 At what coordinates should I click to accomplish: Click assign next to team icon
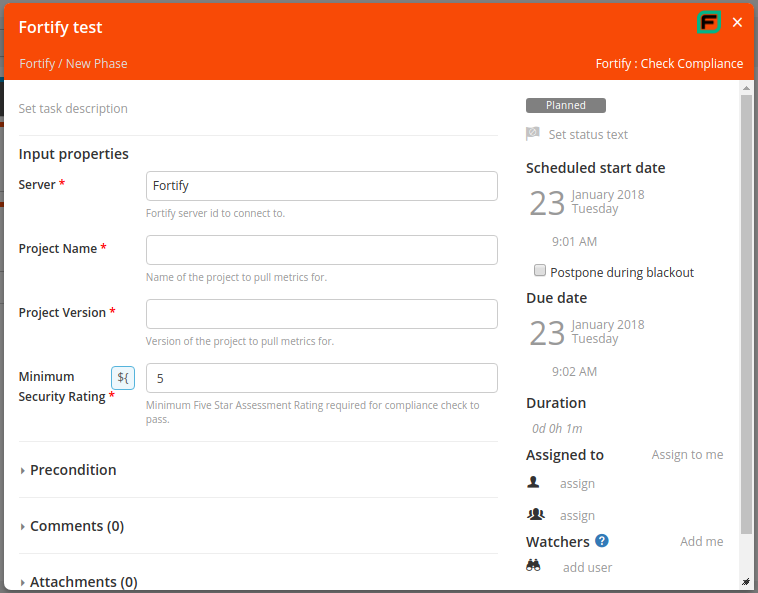click(577, 516)
